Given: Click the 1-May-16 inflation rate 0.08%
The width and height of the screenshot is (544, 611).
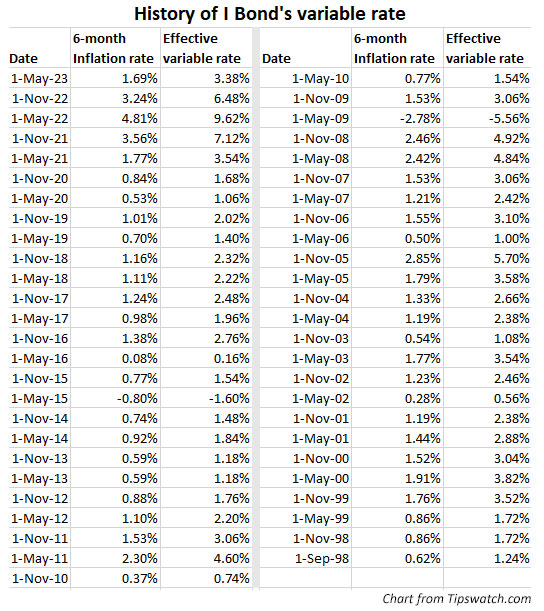Looking at the screenshot, I should [140, 358].
